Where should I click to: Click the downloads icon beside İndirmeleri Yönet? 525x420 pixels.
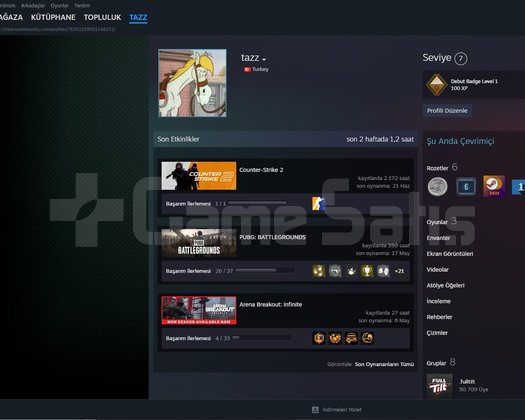coord(315,410)
